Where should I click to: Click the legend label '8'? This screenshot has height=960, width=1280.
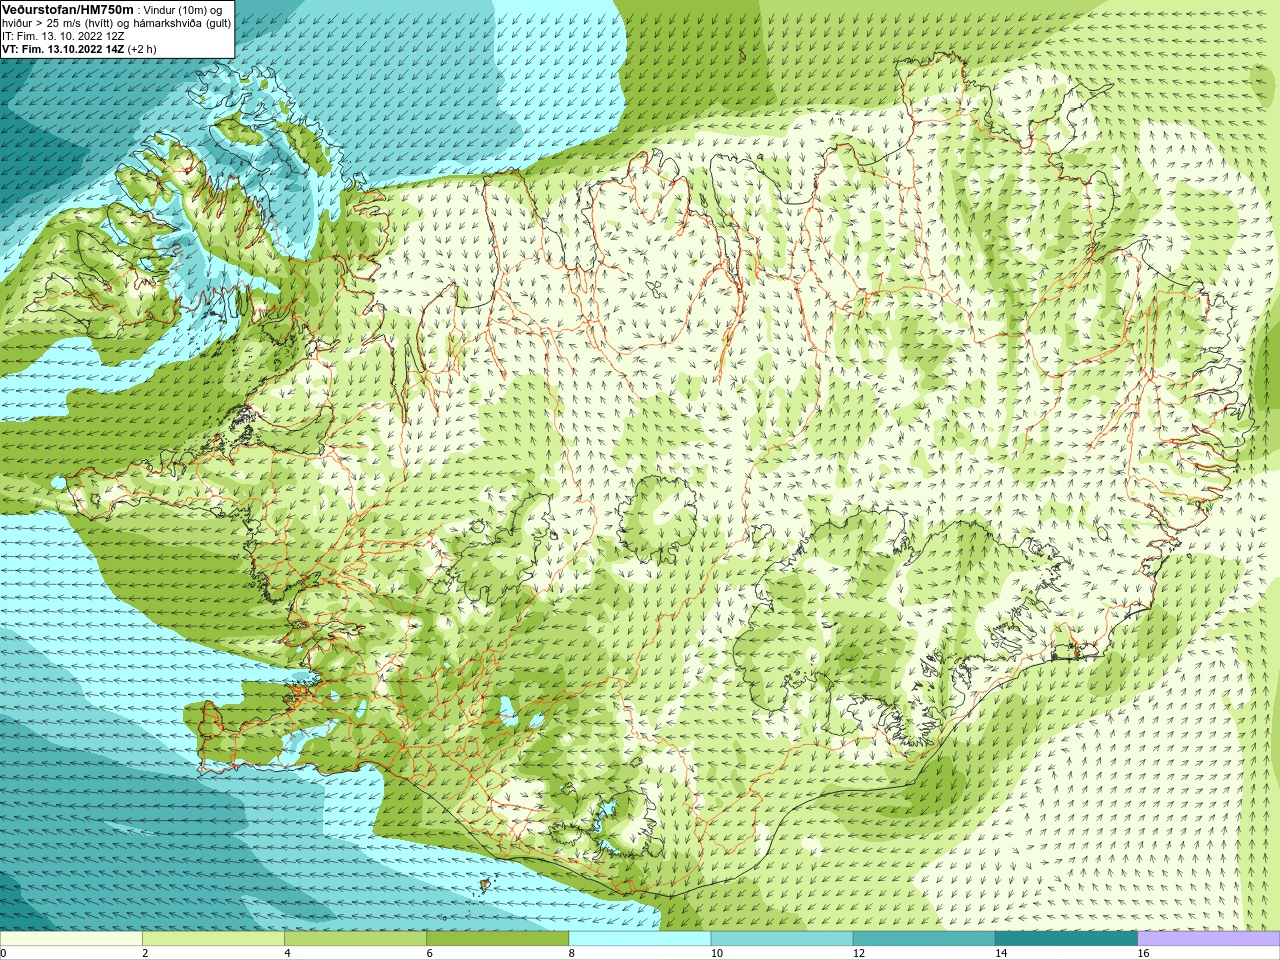click(x=572, y=953)
